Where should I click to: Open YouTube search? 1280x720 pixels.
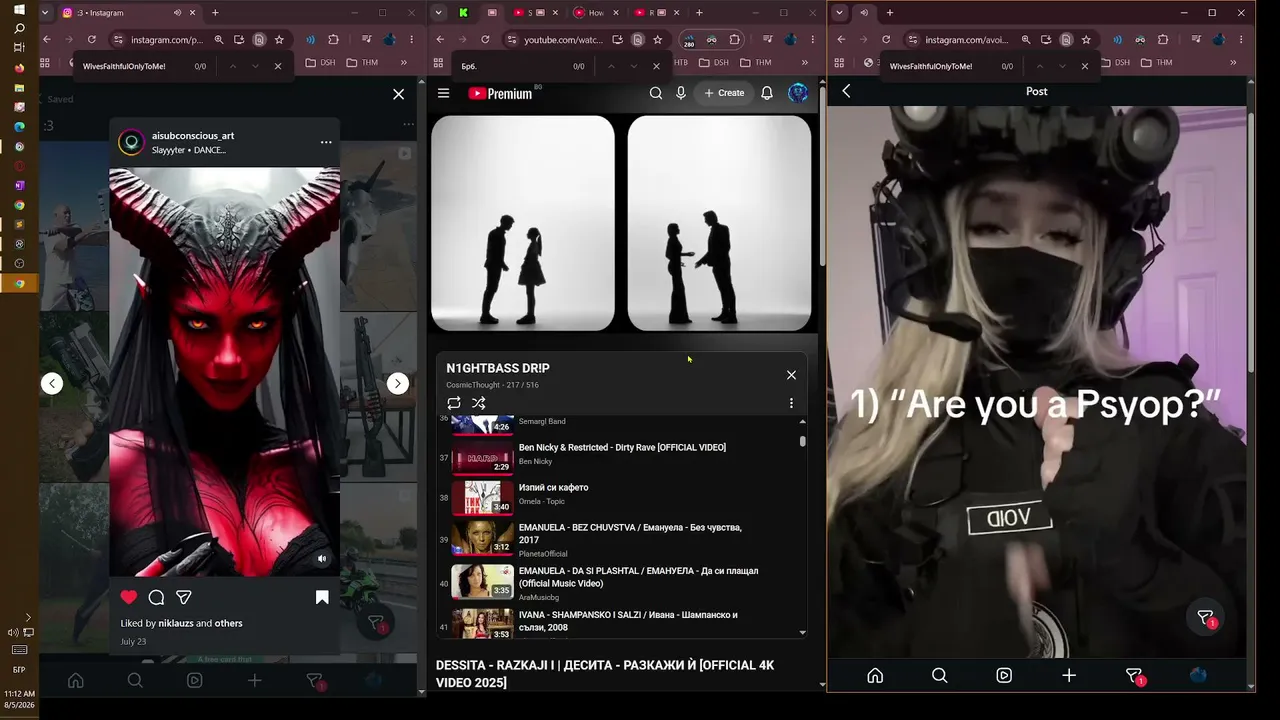click(656, 93)
